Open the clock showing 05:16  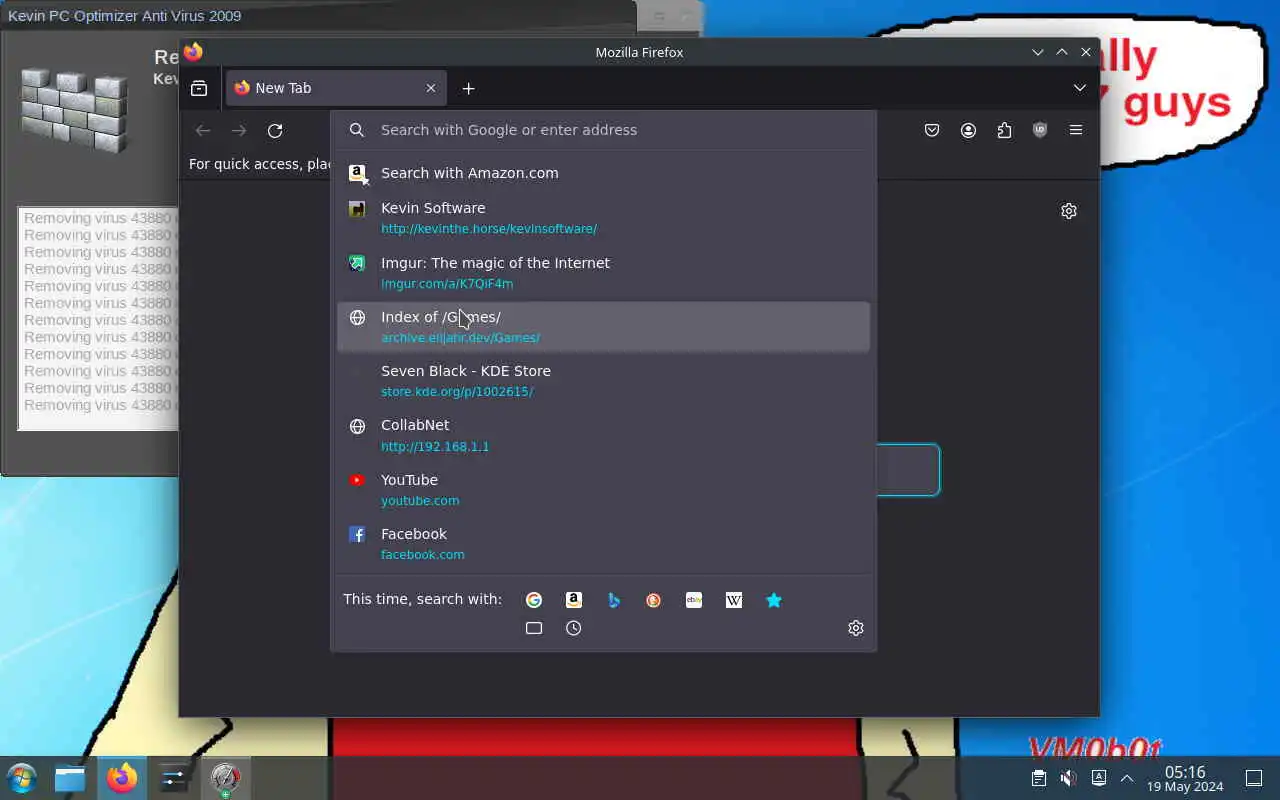pyautogui.click(x=1185, y=778)
